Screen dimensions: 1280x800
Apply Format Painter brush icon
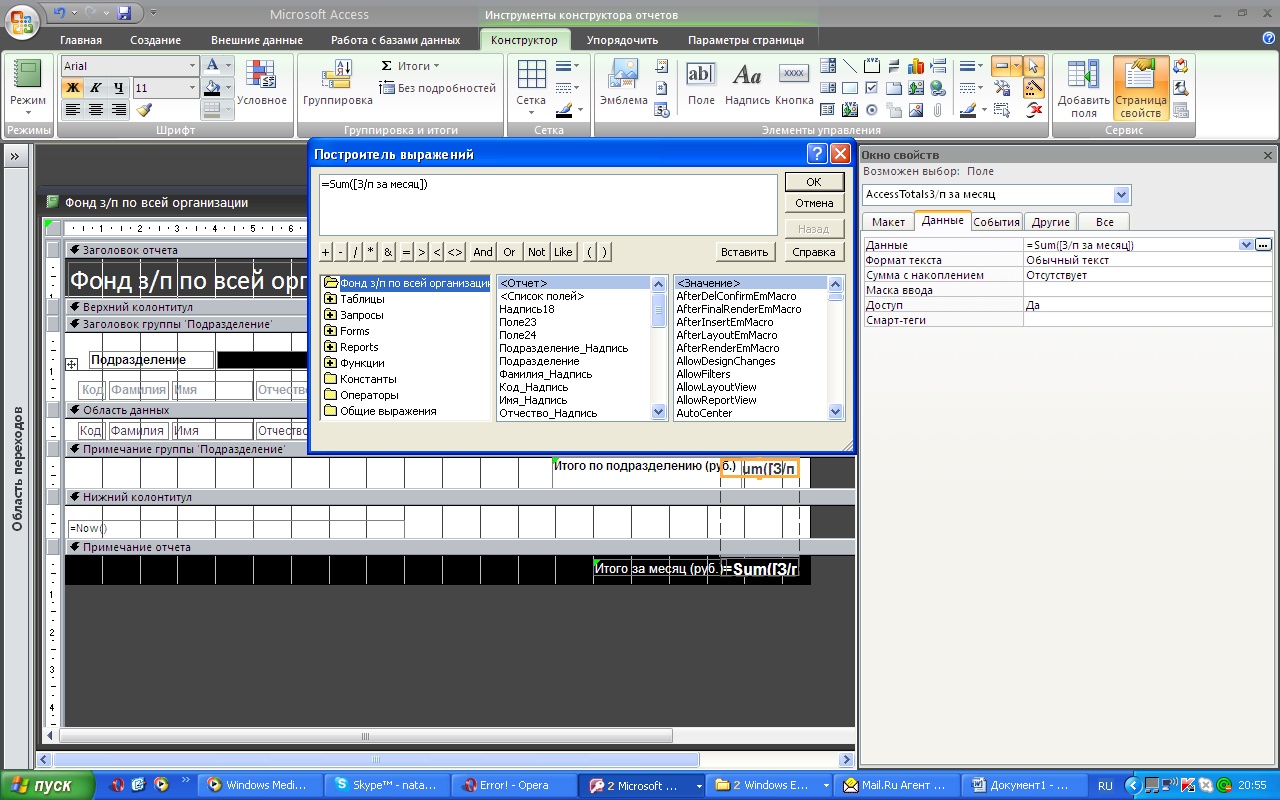pos(144,110)
